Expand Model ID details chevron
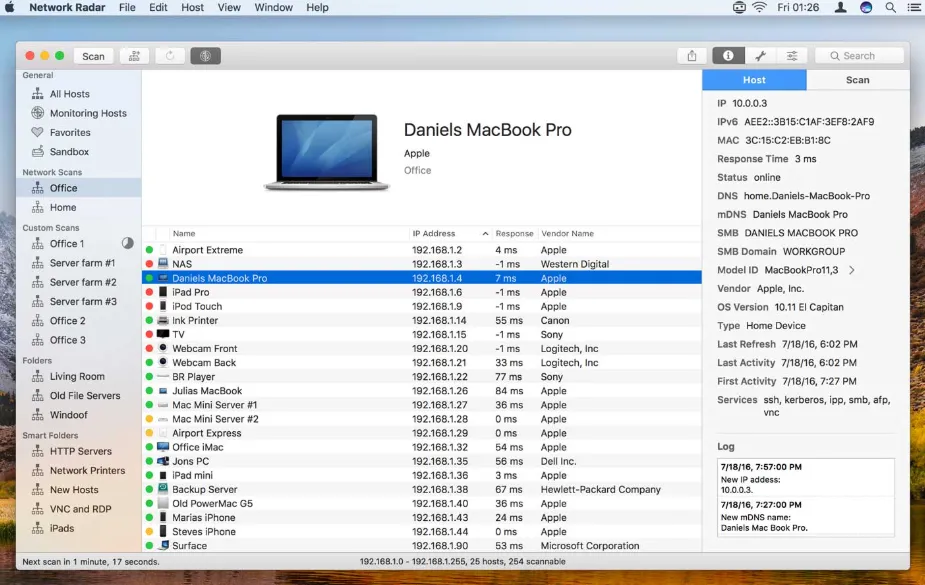Screen dimensions: 925x585 (851, 270)
